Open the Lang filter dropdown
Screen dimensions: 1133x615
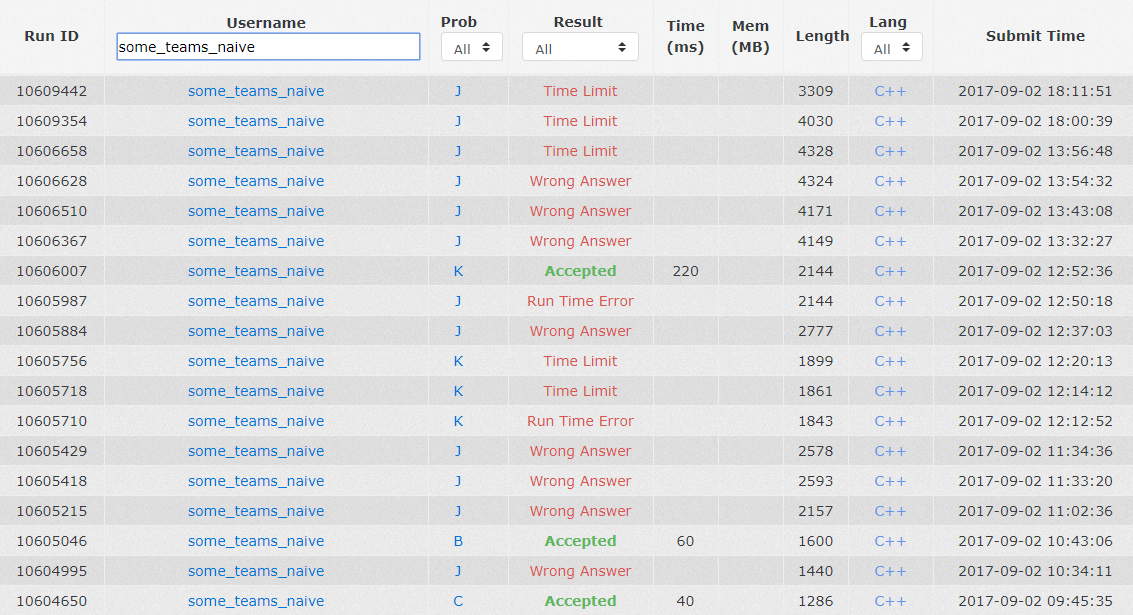(x=891, y=47)
